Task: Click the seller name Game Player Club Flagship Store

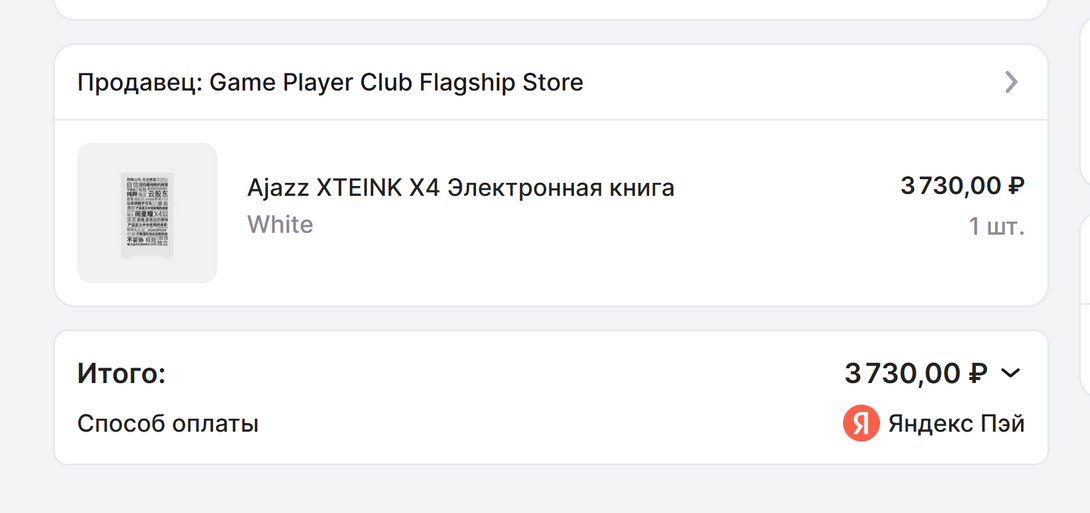Action: coord(396,82)
